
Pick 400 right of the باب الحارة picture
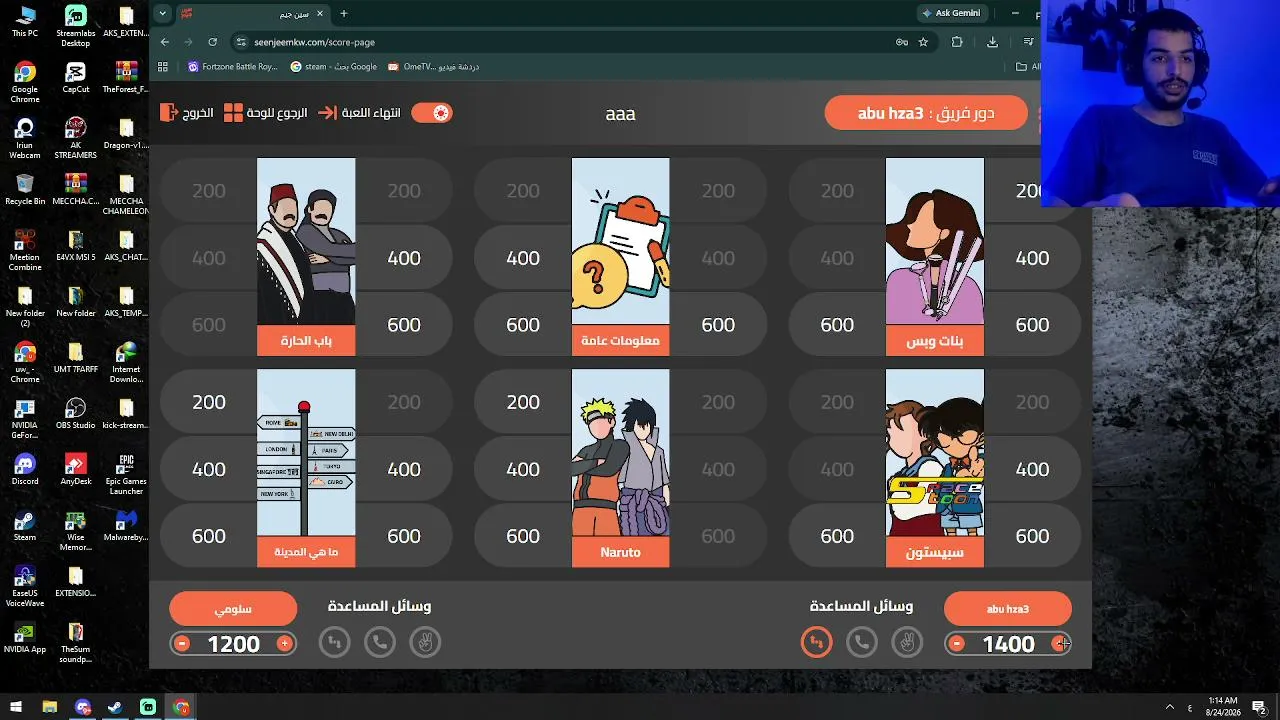click(x=404, y=258)
